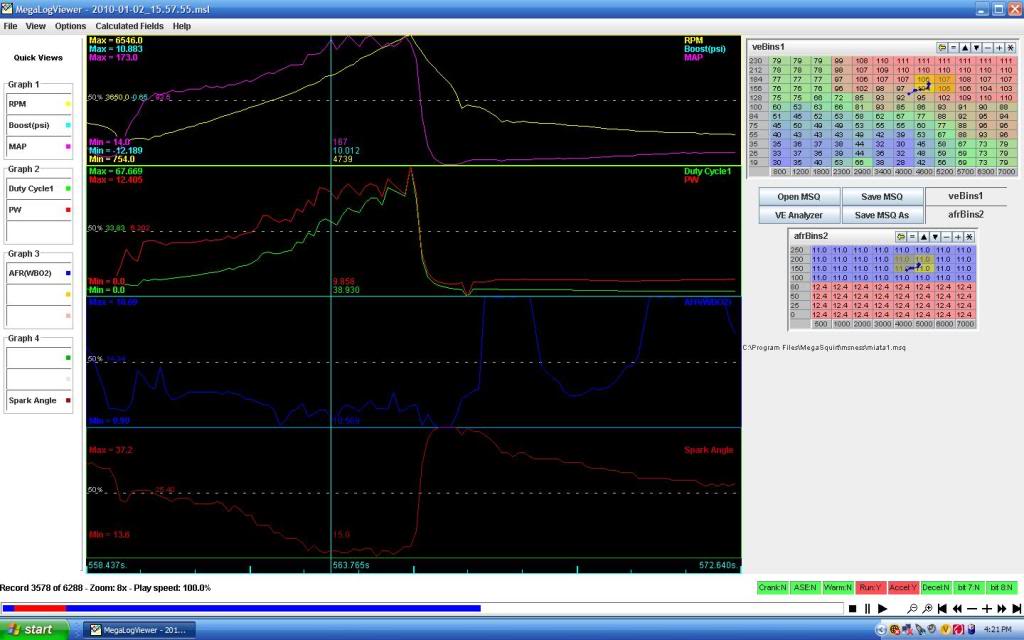Jump to the start of the log

click(943, 608)
